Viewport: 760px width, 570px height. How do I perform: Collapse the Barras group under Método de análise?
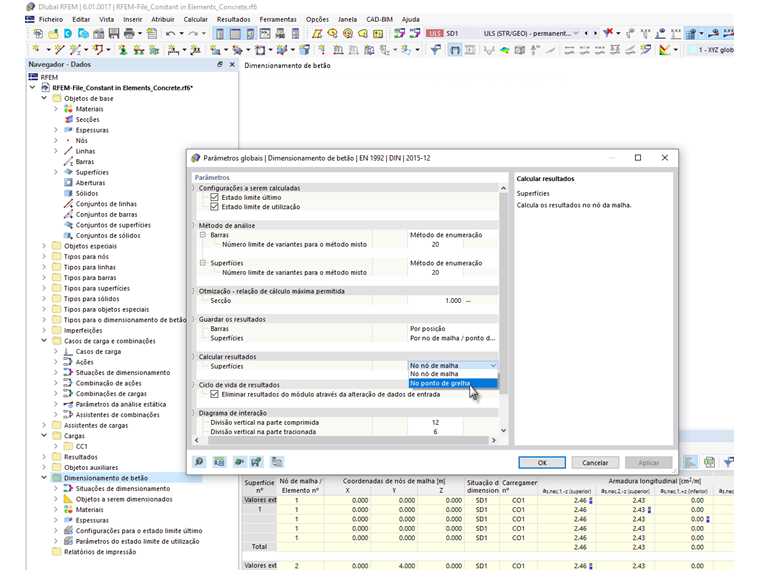pyautogui.click(x=203, y=235)
